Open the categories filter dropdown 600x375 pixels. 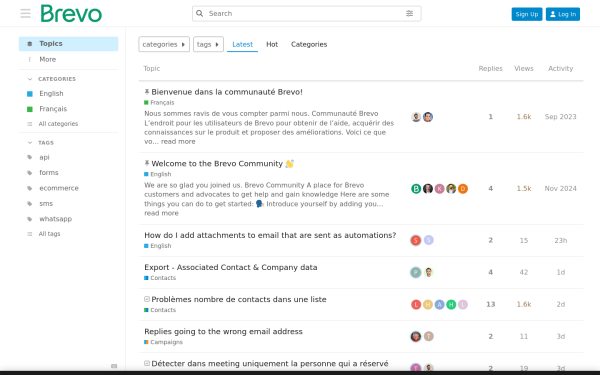click(x=164, y=44)
